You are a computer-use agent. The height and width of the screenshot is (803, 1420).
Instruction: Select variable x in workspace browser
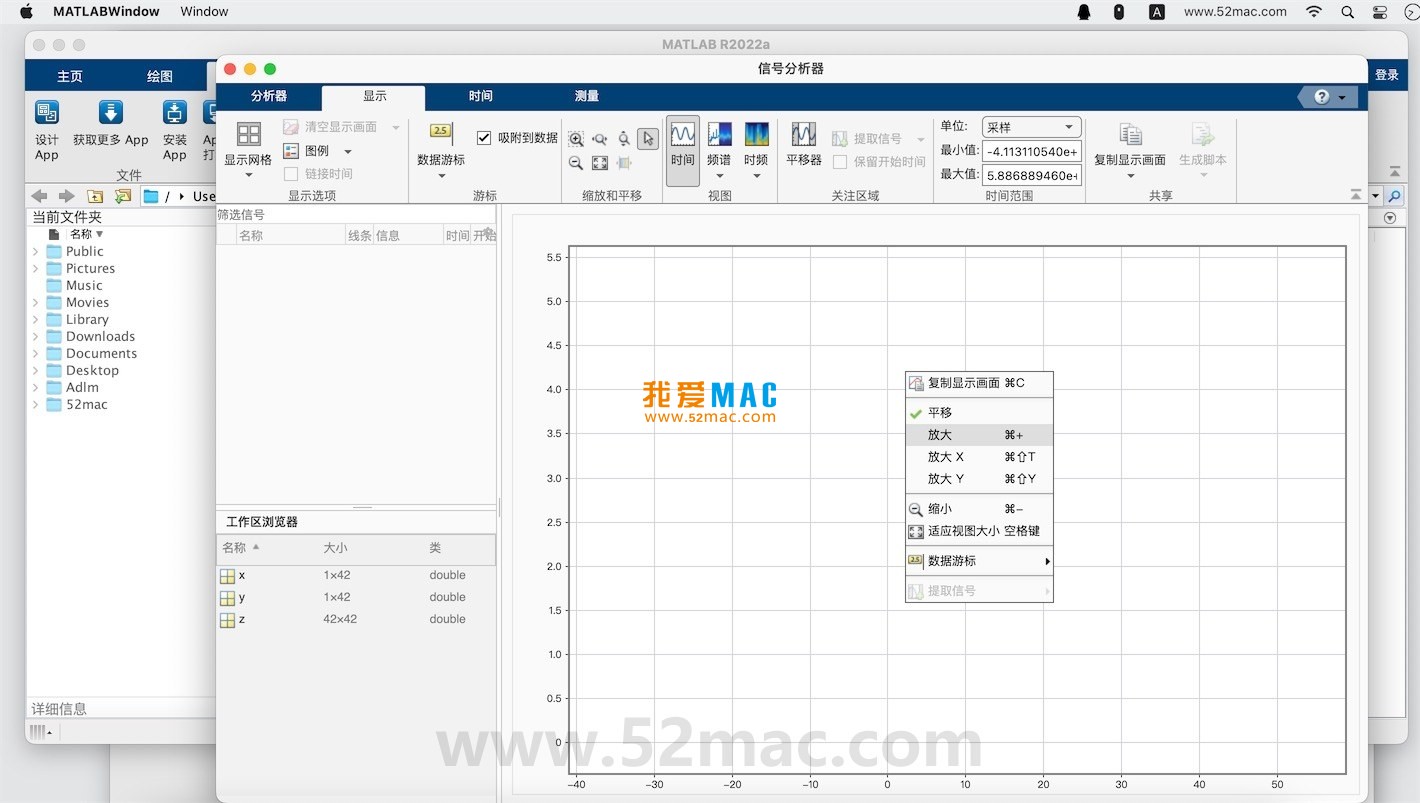pos(356,575)
